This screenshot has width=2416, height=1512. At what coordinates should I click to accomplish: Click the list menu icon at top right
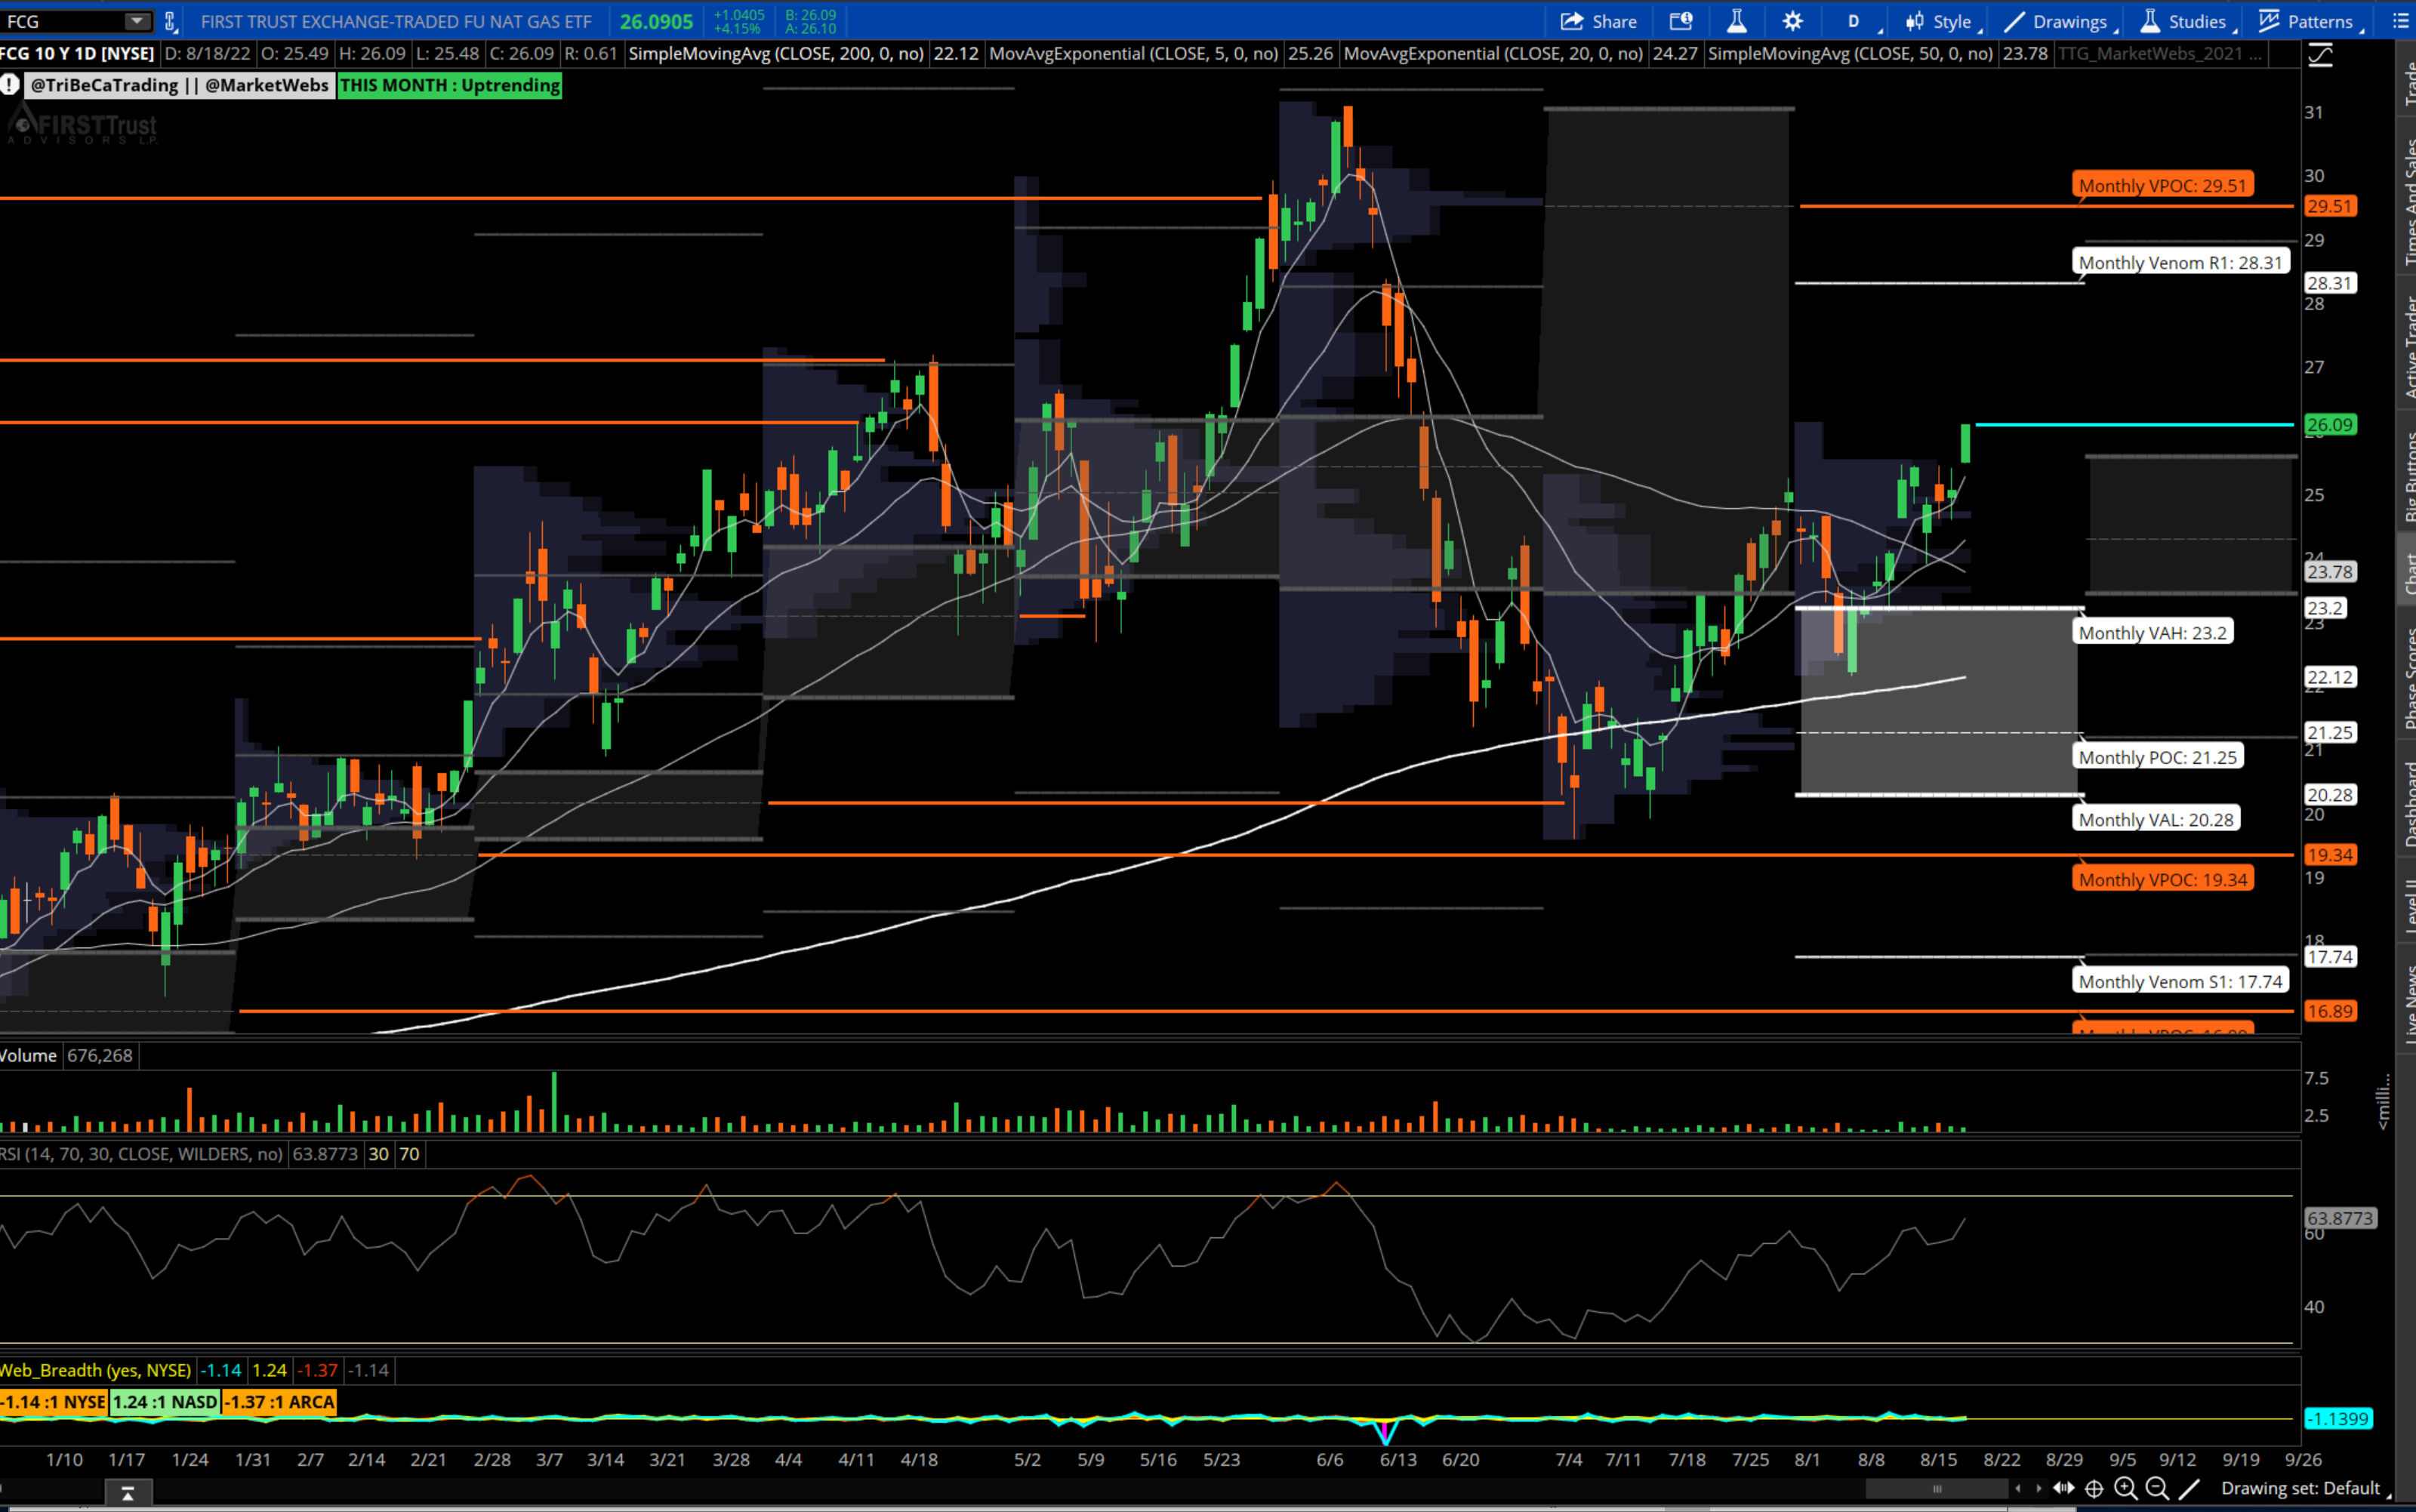point(2400,21)
